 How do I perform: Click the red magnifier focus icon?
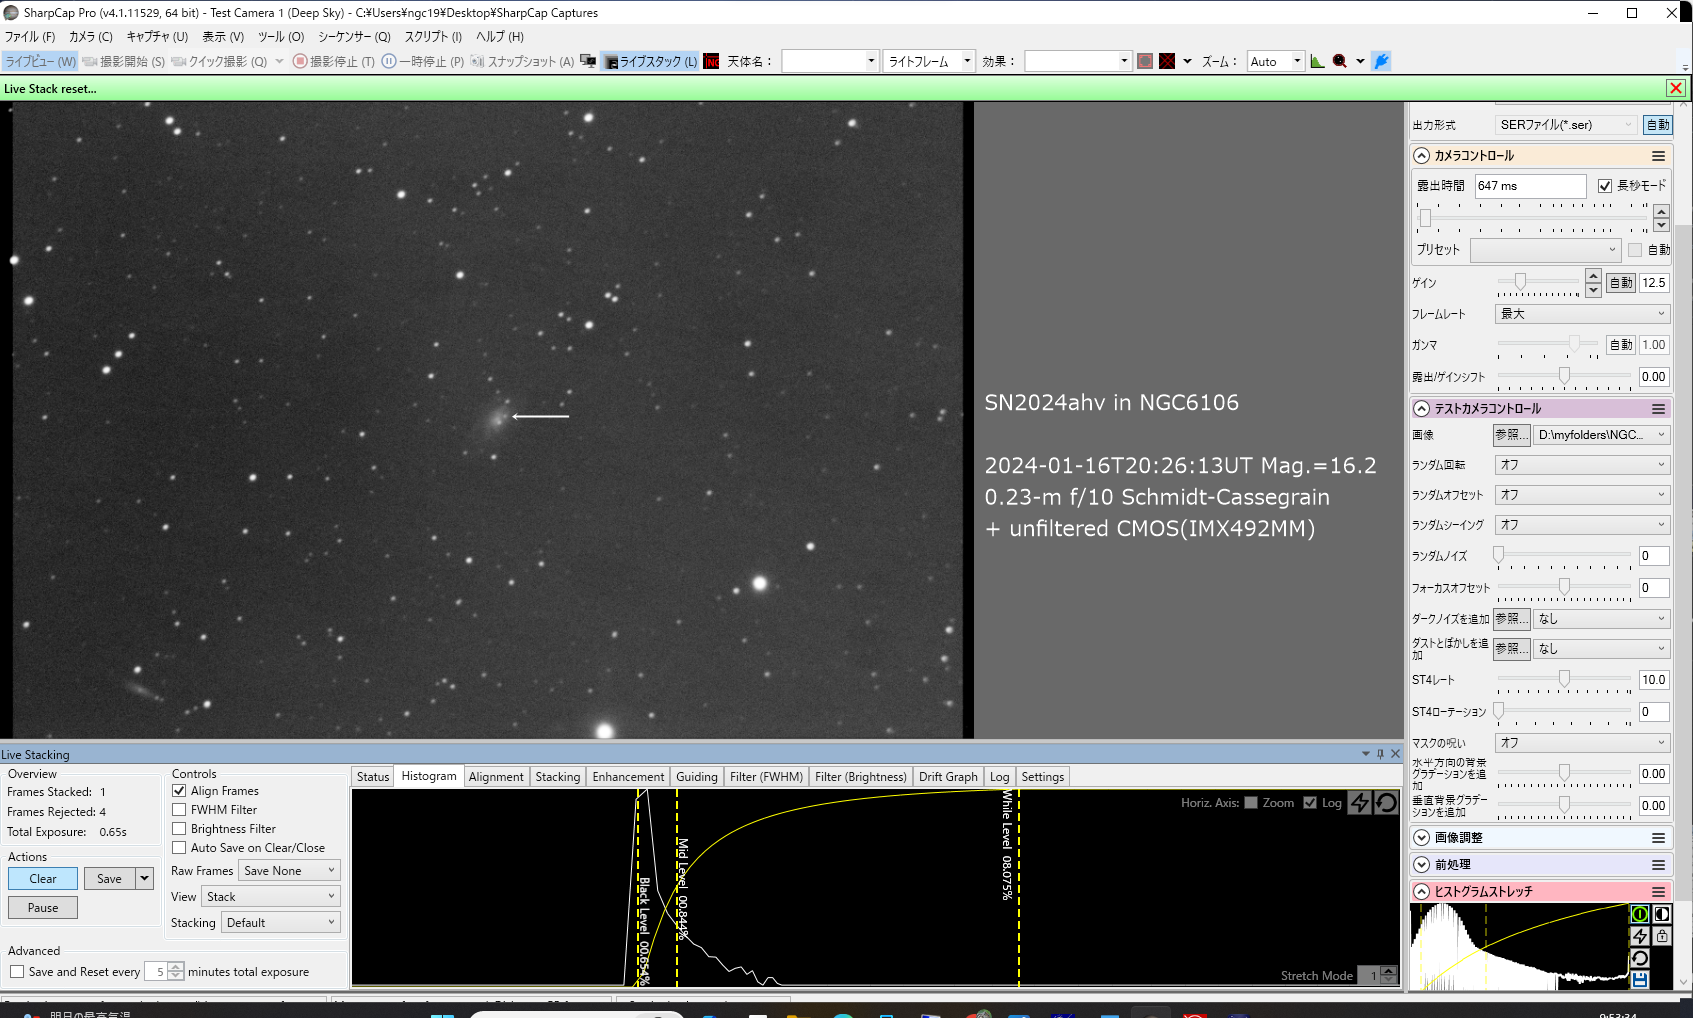[x=1340, y=61]
